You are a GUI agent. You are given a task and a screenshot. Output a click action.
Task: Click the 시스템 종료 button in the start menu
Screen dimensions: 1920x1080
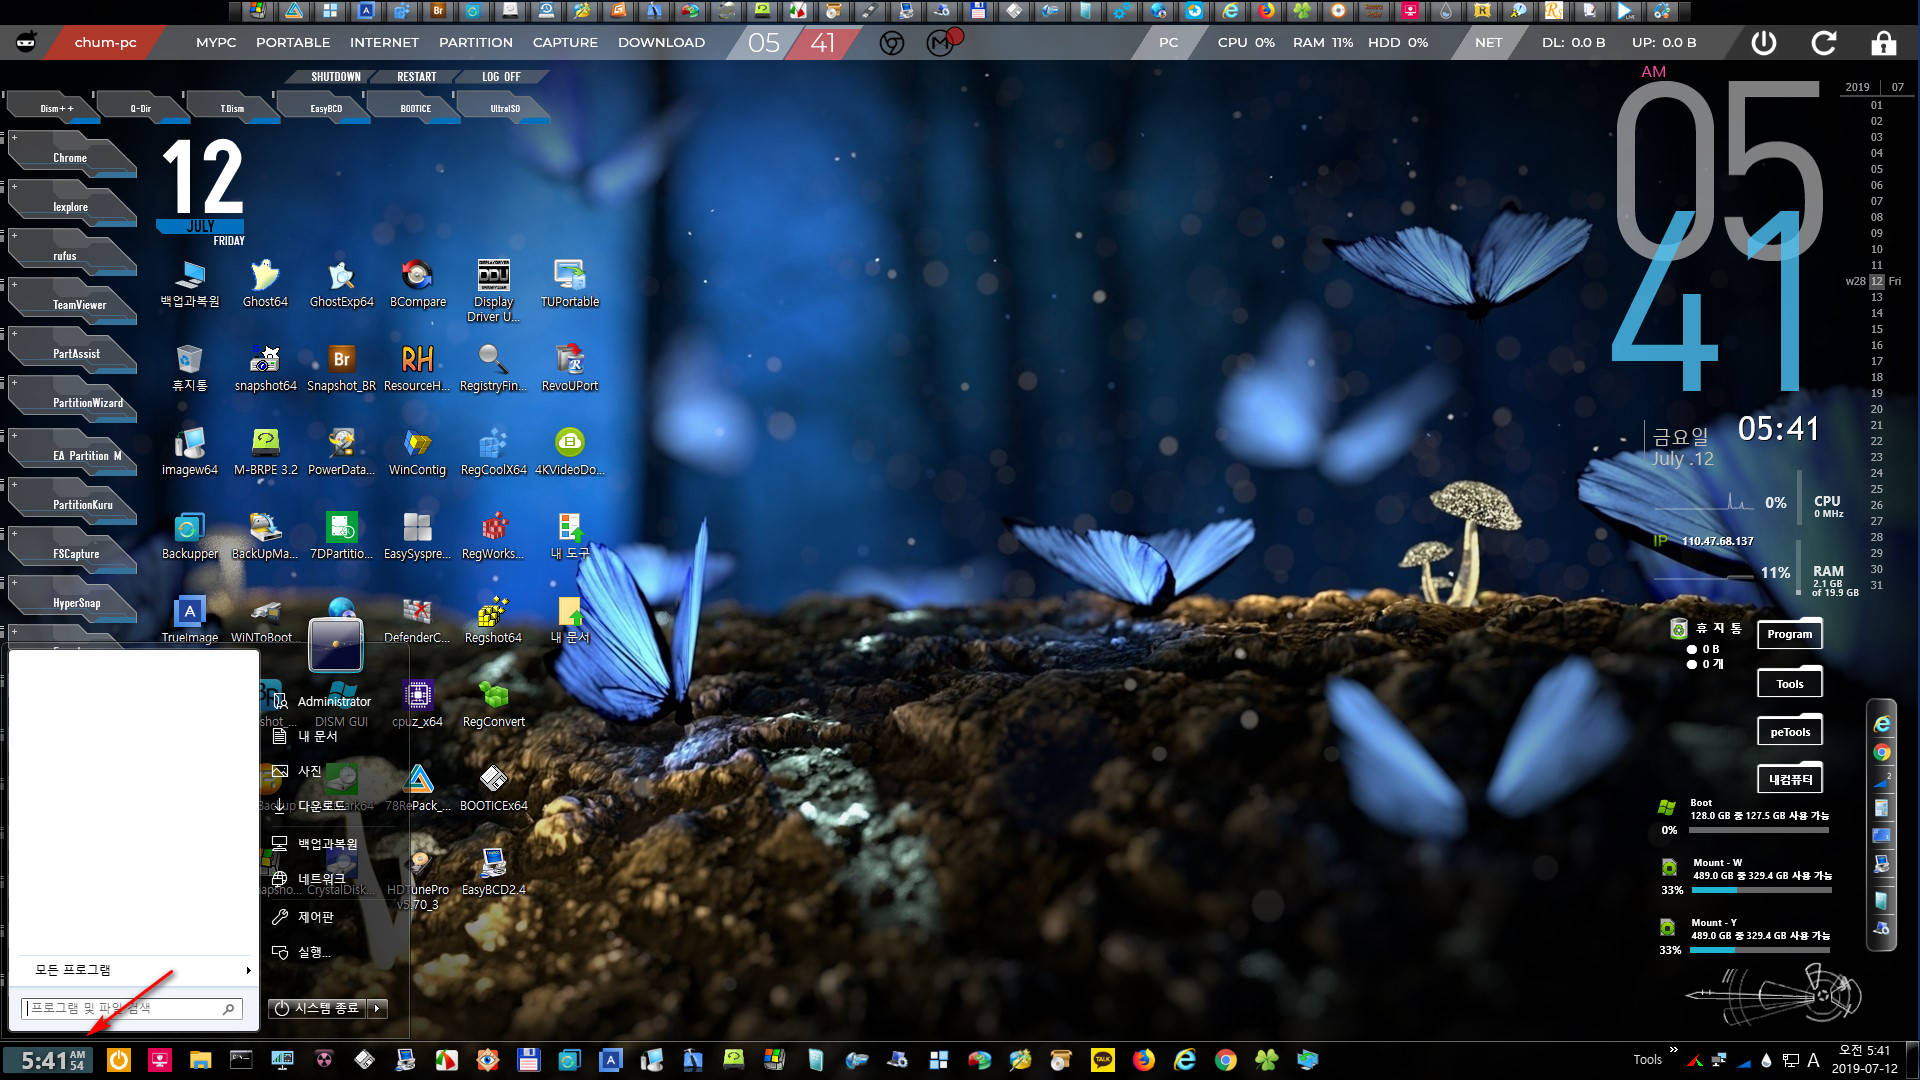318,1008
